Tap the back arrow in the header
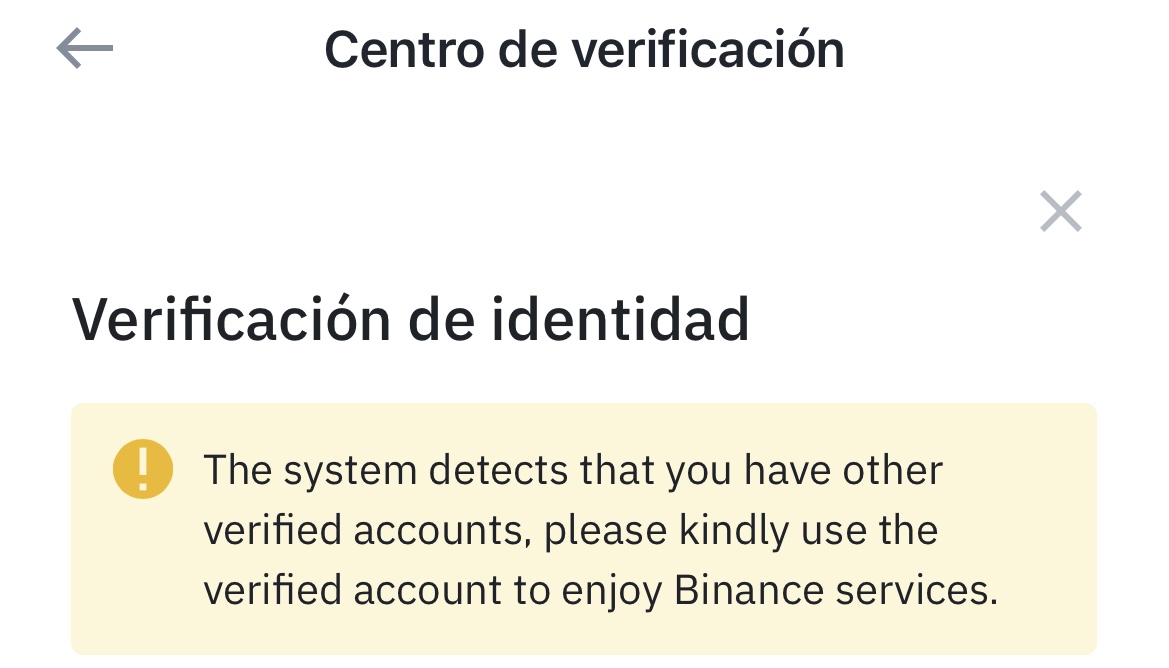1169x668 pixels. pos(85,48)
